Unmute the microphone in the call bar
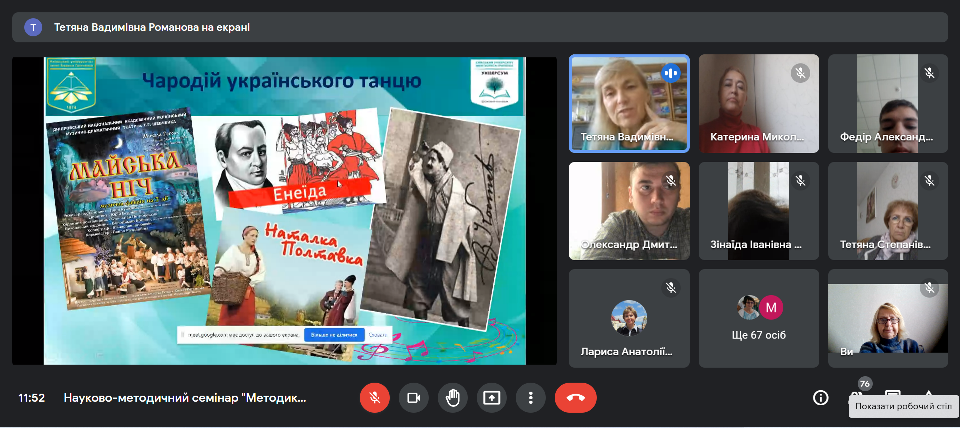The height and width of the screenshot is (428, 960). point(375,397)
